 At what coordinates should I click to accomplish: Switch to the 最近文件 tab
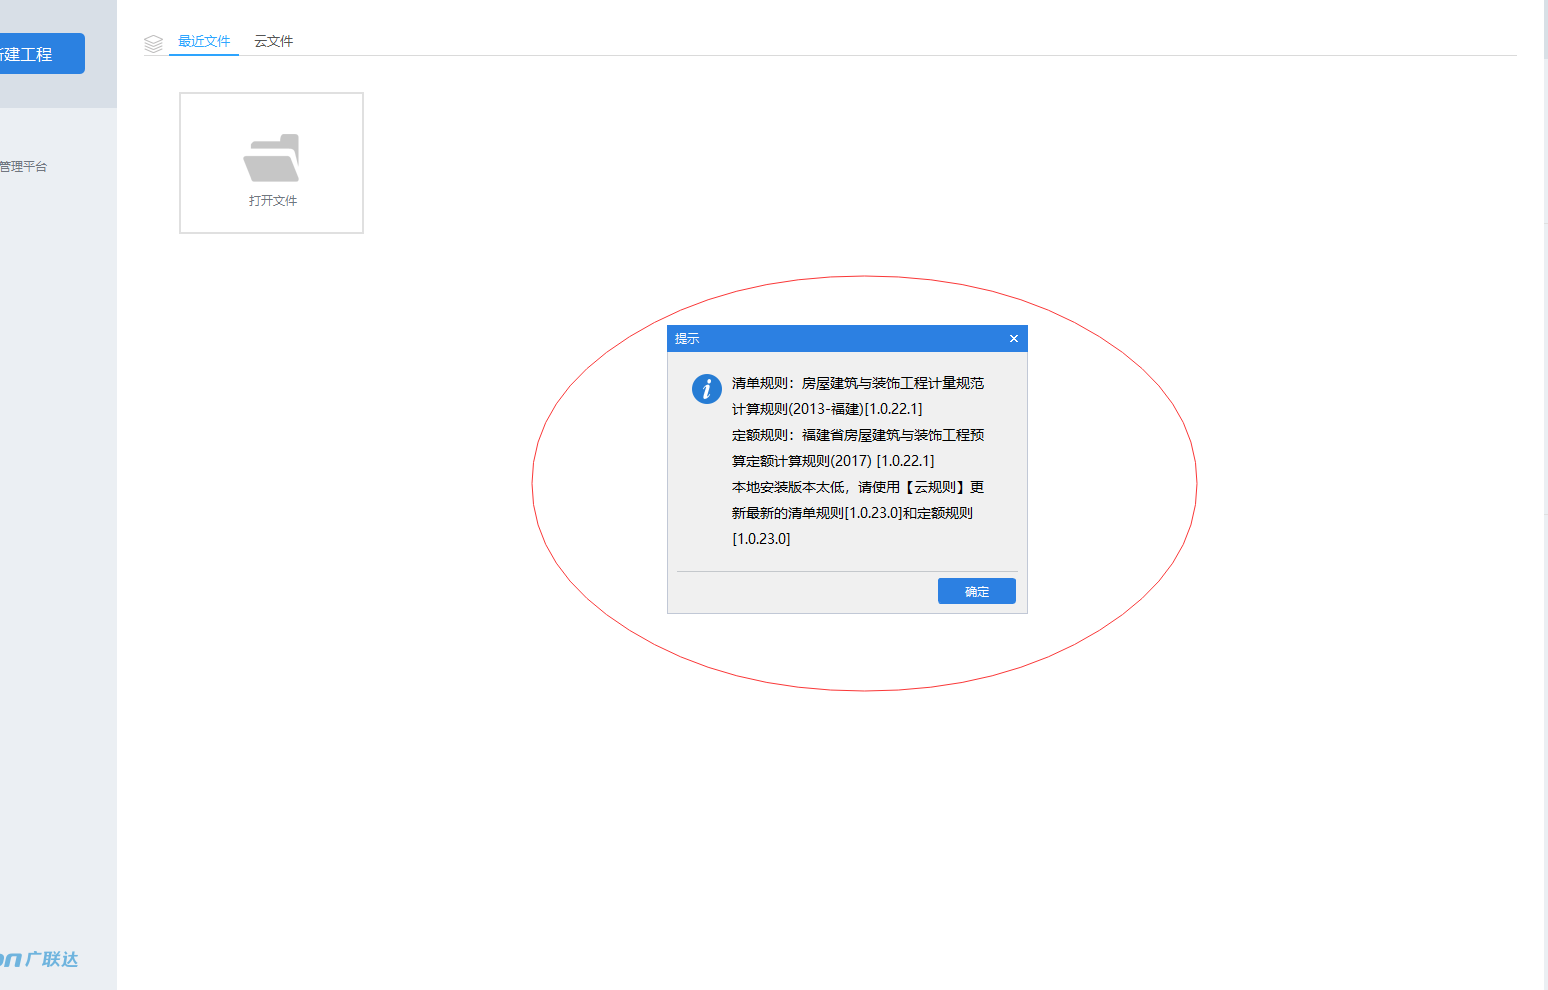[204, 41]
